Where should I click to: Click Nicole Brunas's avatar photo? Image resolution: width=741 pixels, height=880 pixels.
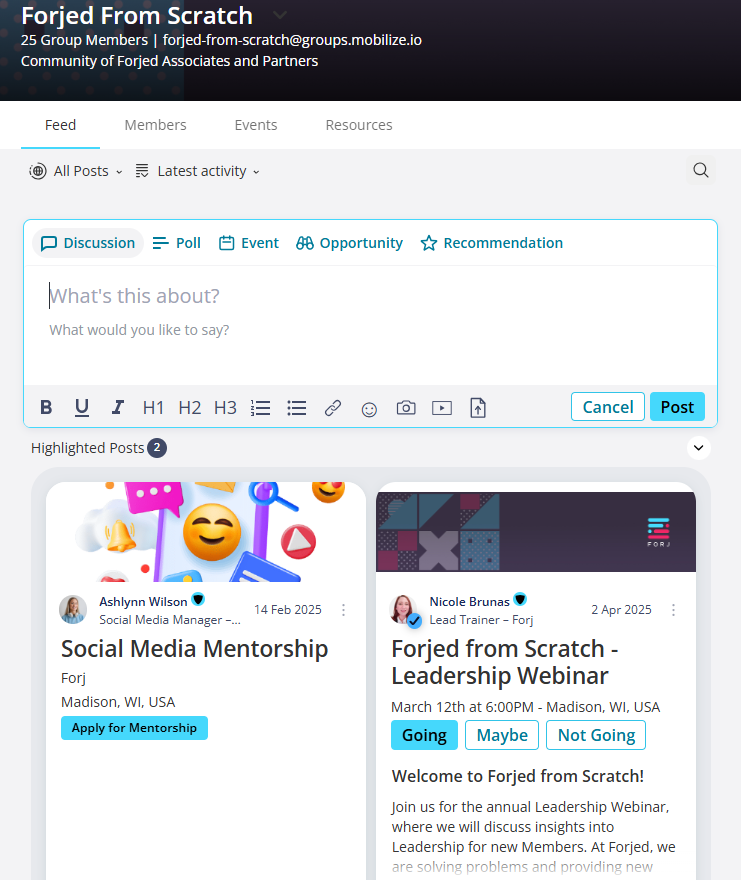point(403,609)
